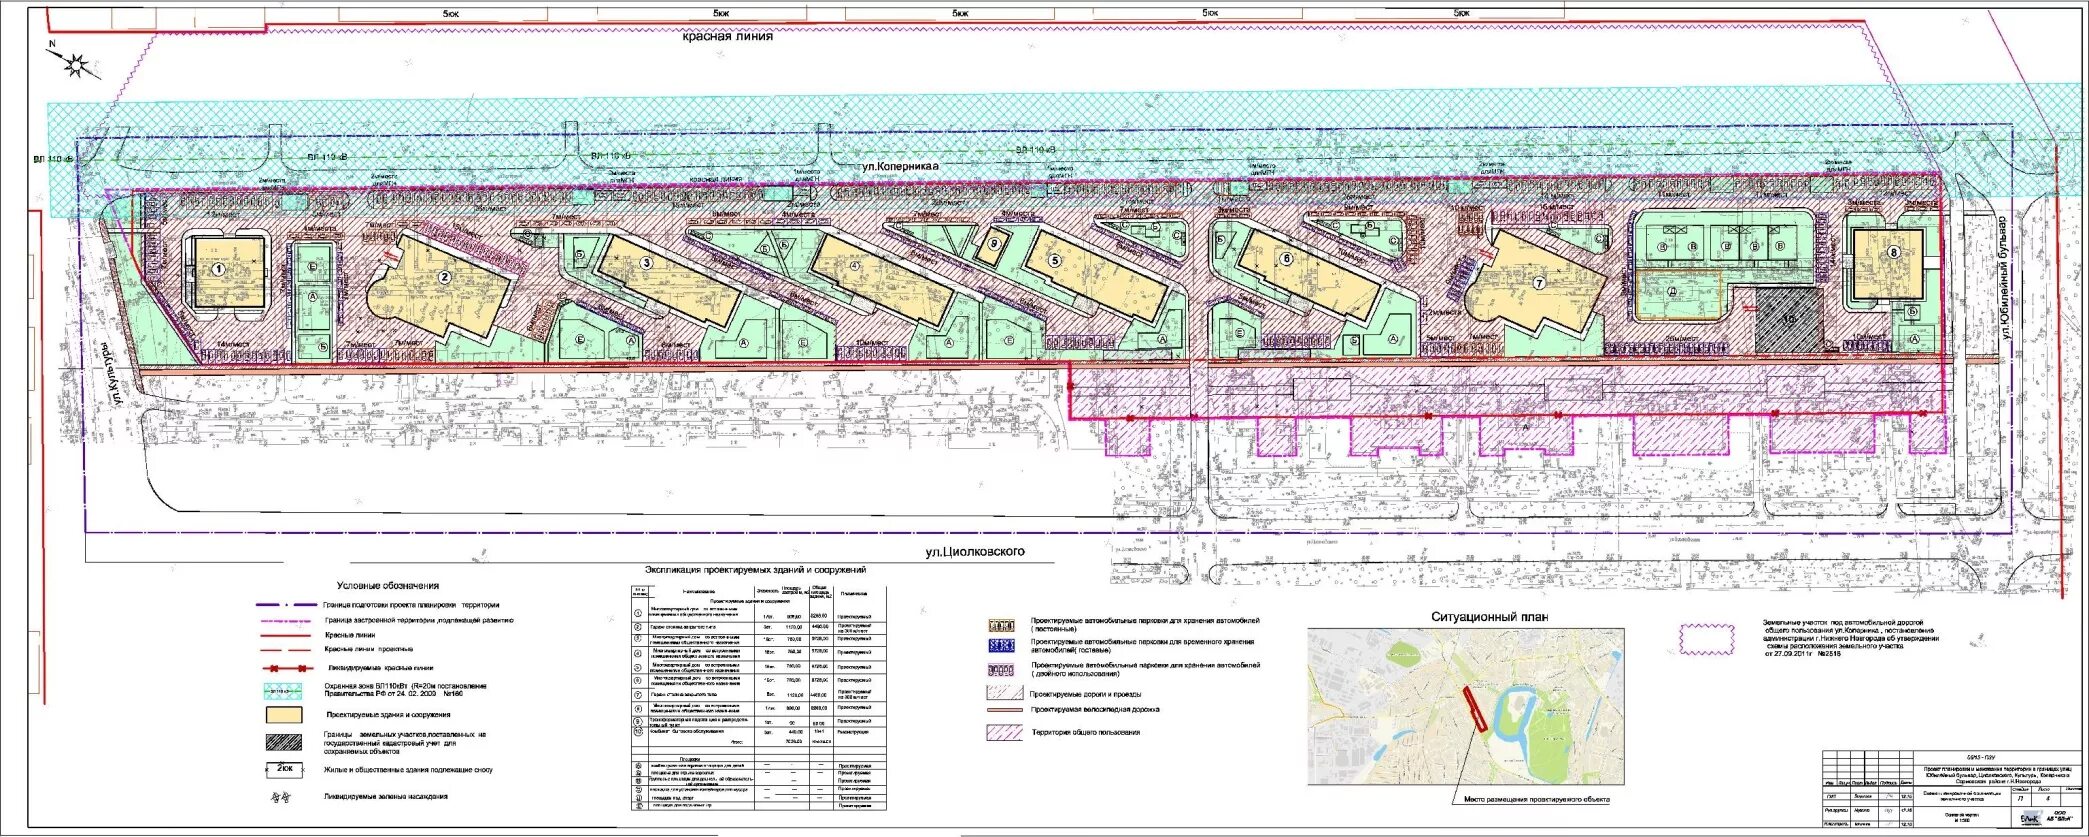Click 'Проектируемая велосипедная дорожка' legend text
Viewport: 2089px width, 837px height.
tap(1096, 710)
